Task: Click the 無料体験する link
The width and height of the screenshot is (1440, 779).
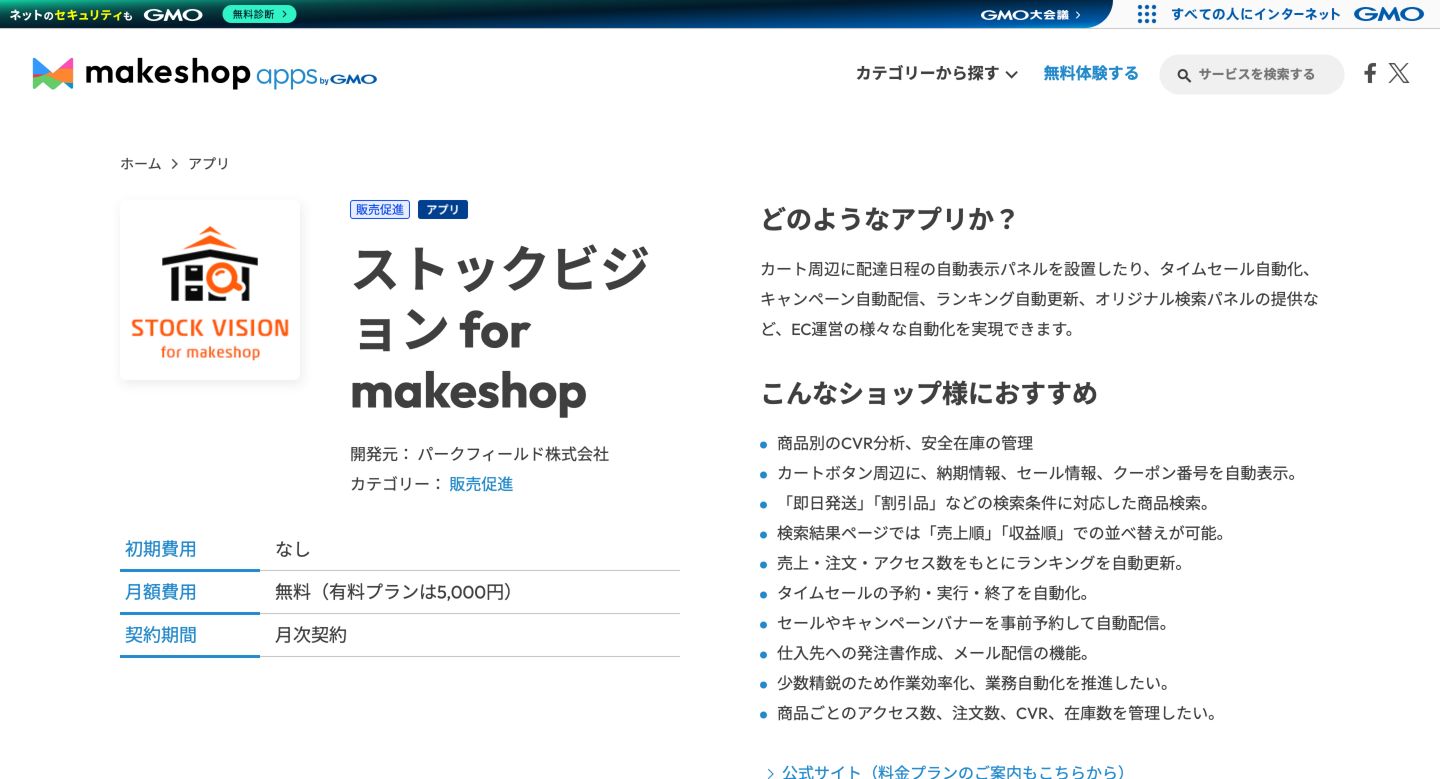Action: [1091, 73]
